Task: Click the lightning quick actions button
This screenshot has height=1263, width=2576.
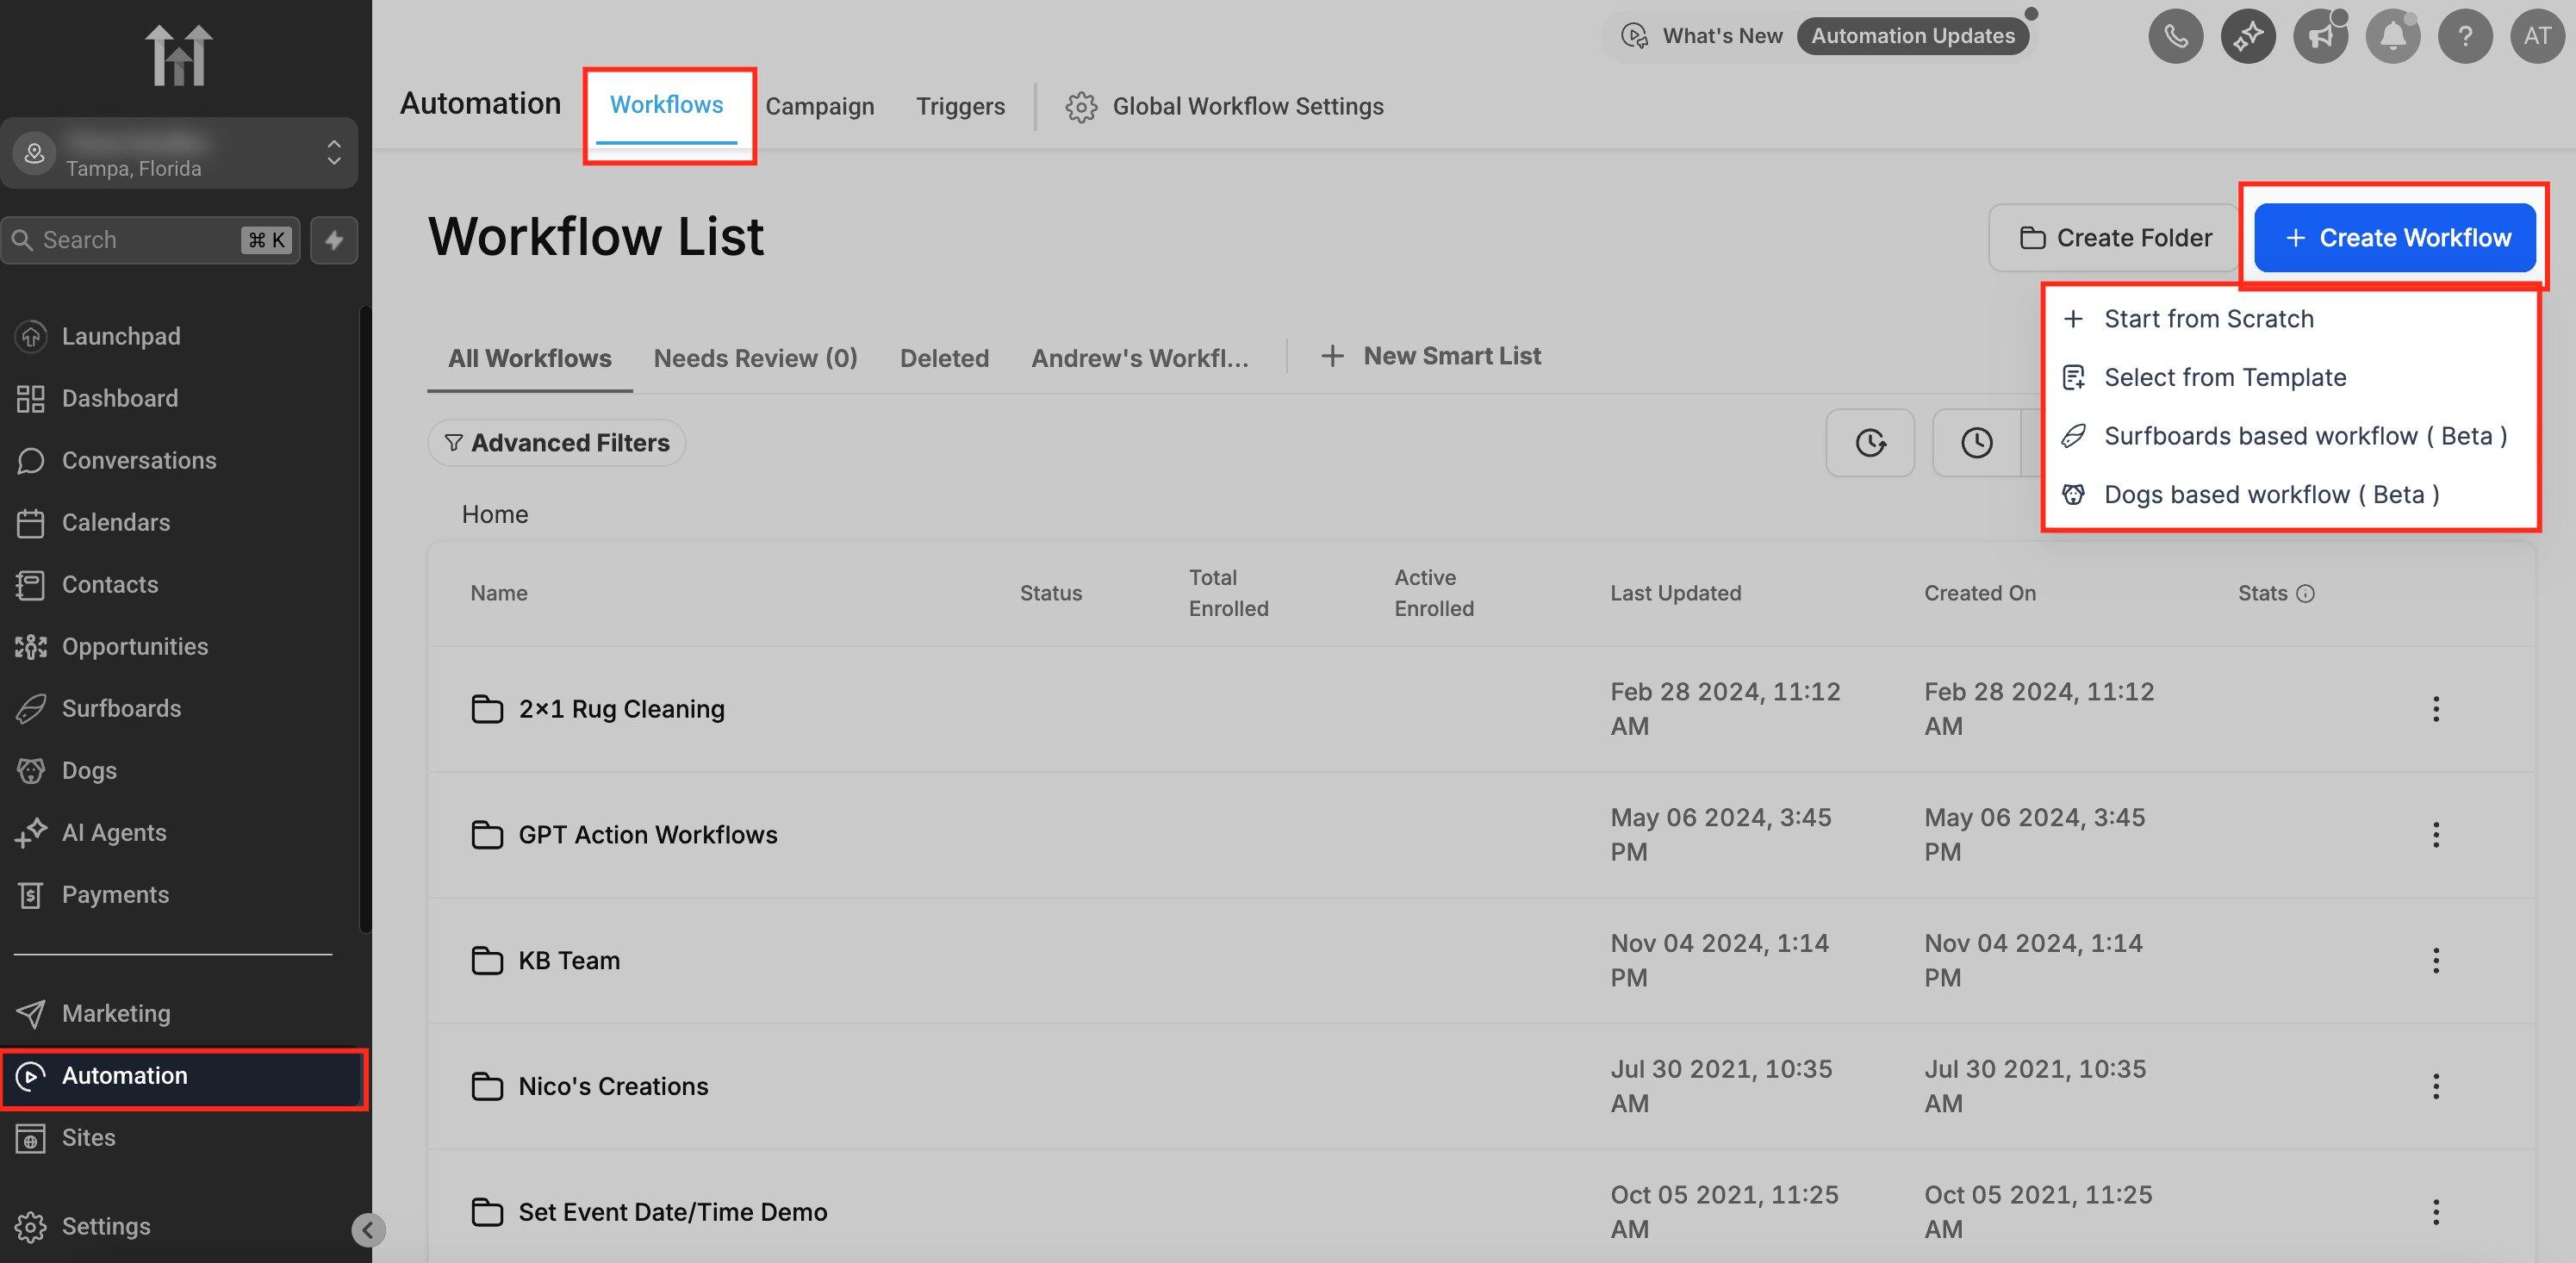Action: tap(334, 240)
